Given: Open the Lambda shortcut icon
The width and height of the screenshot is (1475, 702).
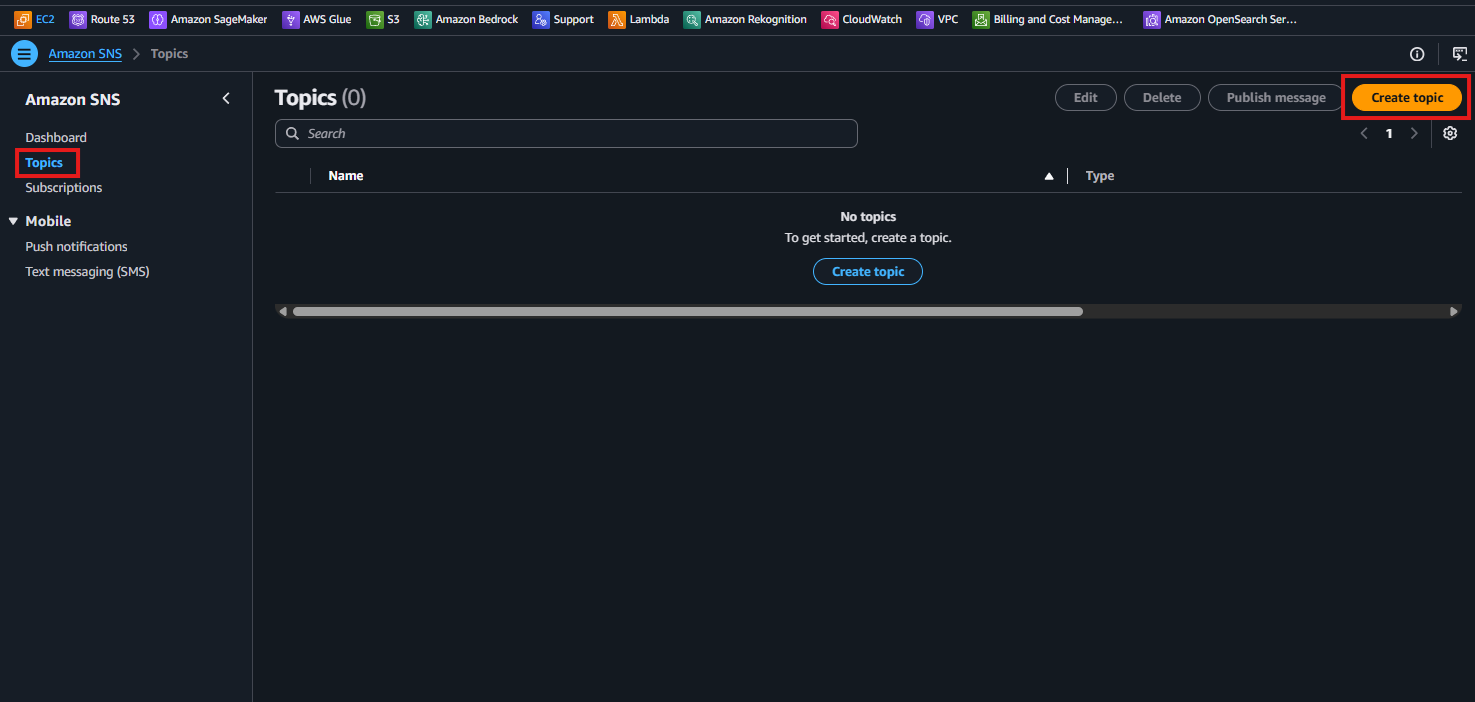Looking at the screenshot, I should [617, 19].
